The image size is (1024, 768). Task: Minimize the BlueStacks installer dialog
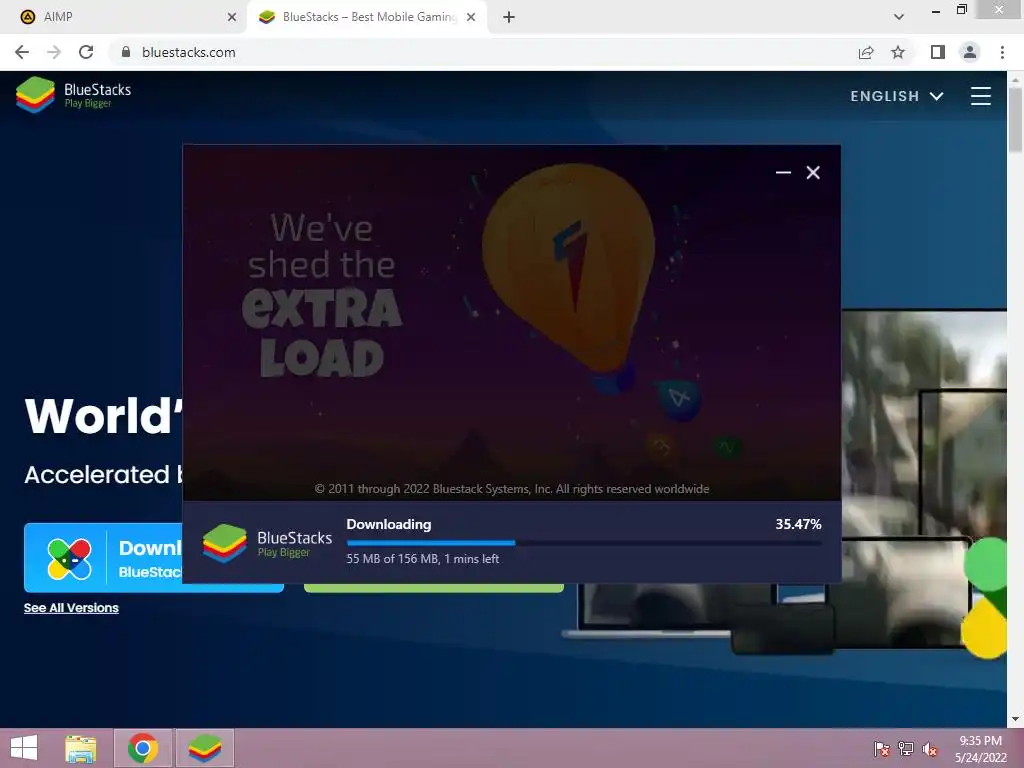783,172
